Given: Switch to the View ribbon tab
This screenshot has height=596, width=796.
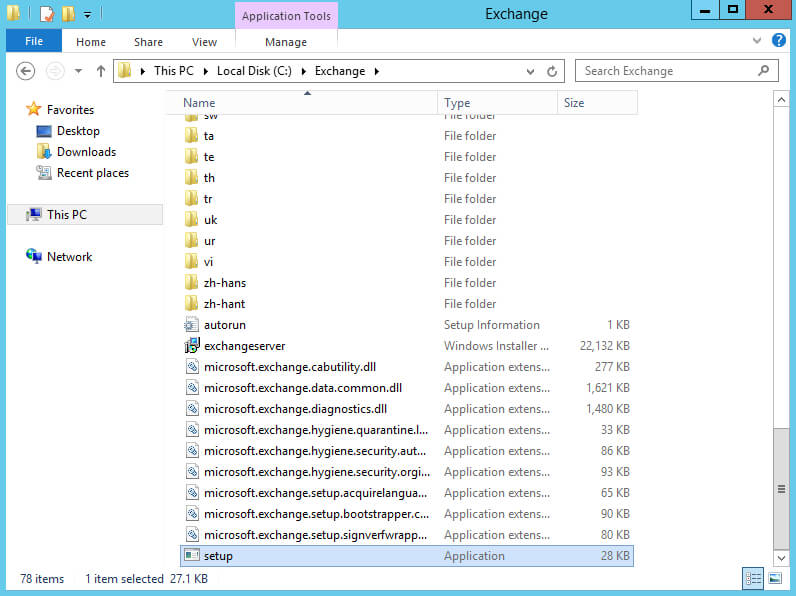Looking at the screenshot, I should (x=204, y=42).
